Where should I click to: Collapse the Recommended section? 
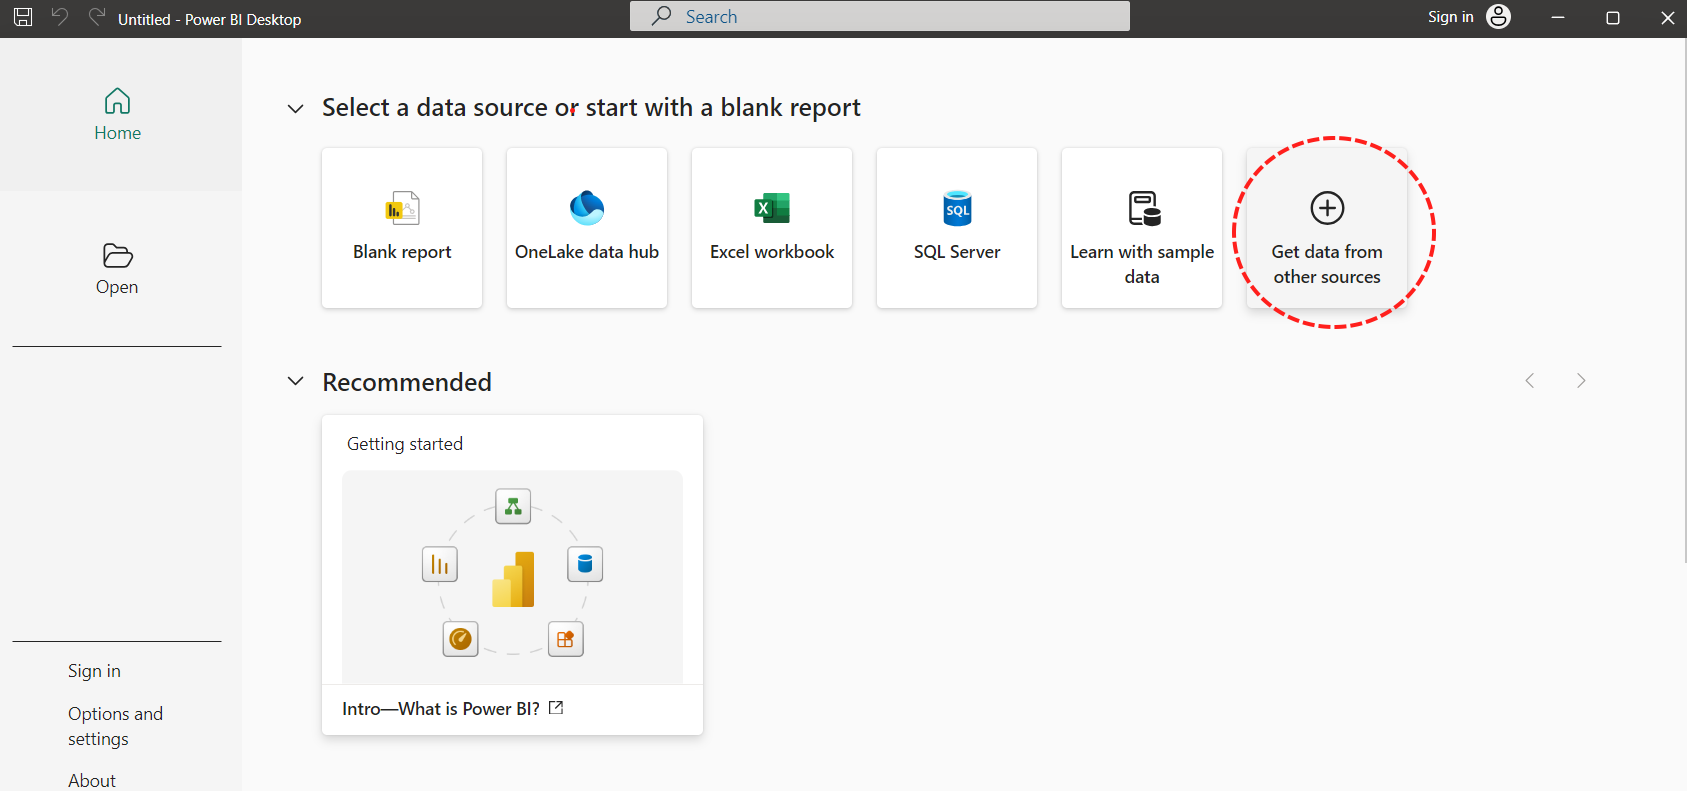[x=296, y=381]
